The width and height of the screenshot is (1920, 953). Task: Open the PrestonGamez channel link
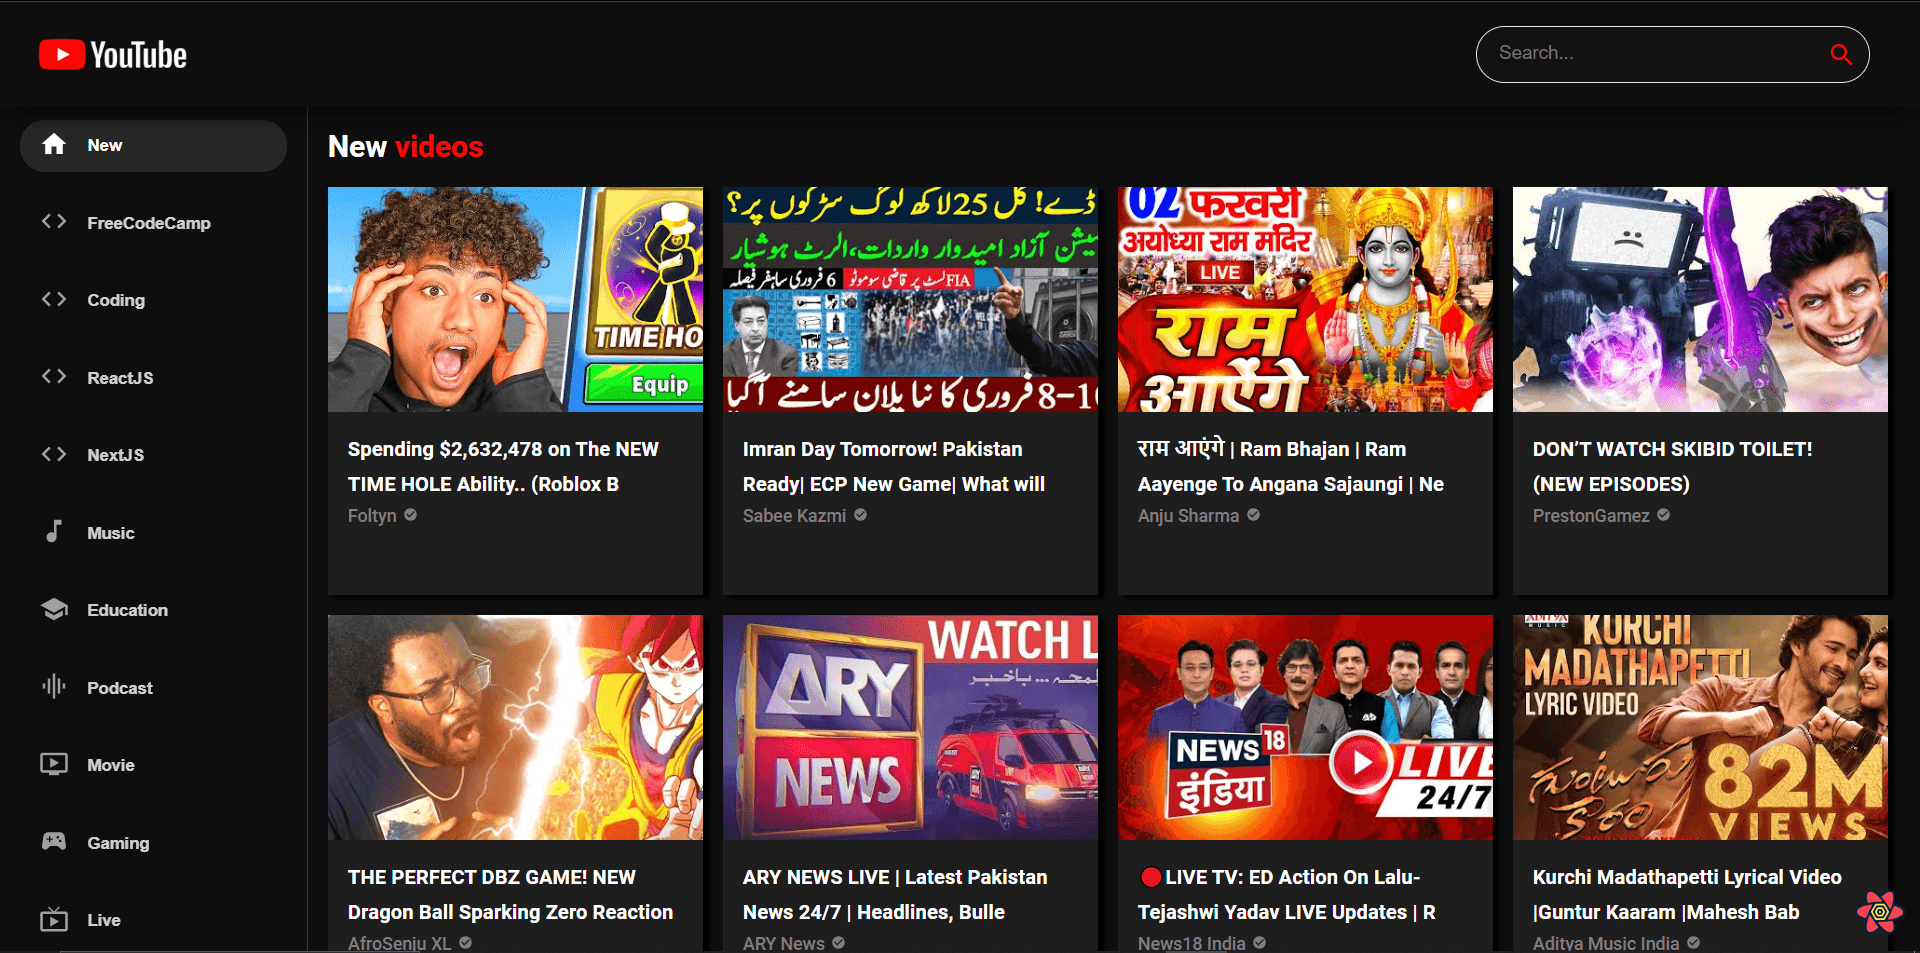click(x=1591, y=515)
